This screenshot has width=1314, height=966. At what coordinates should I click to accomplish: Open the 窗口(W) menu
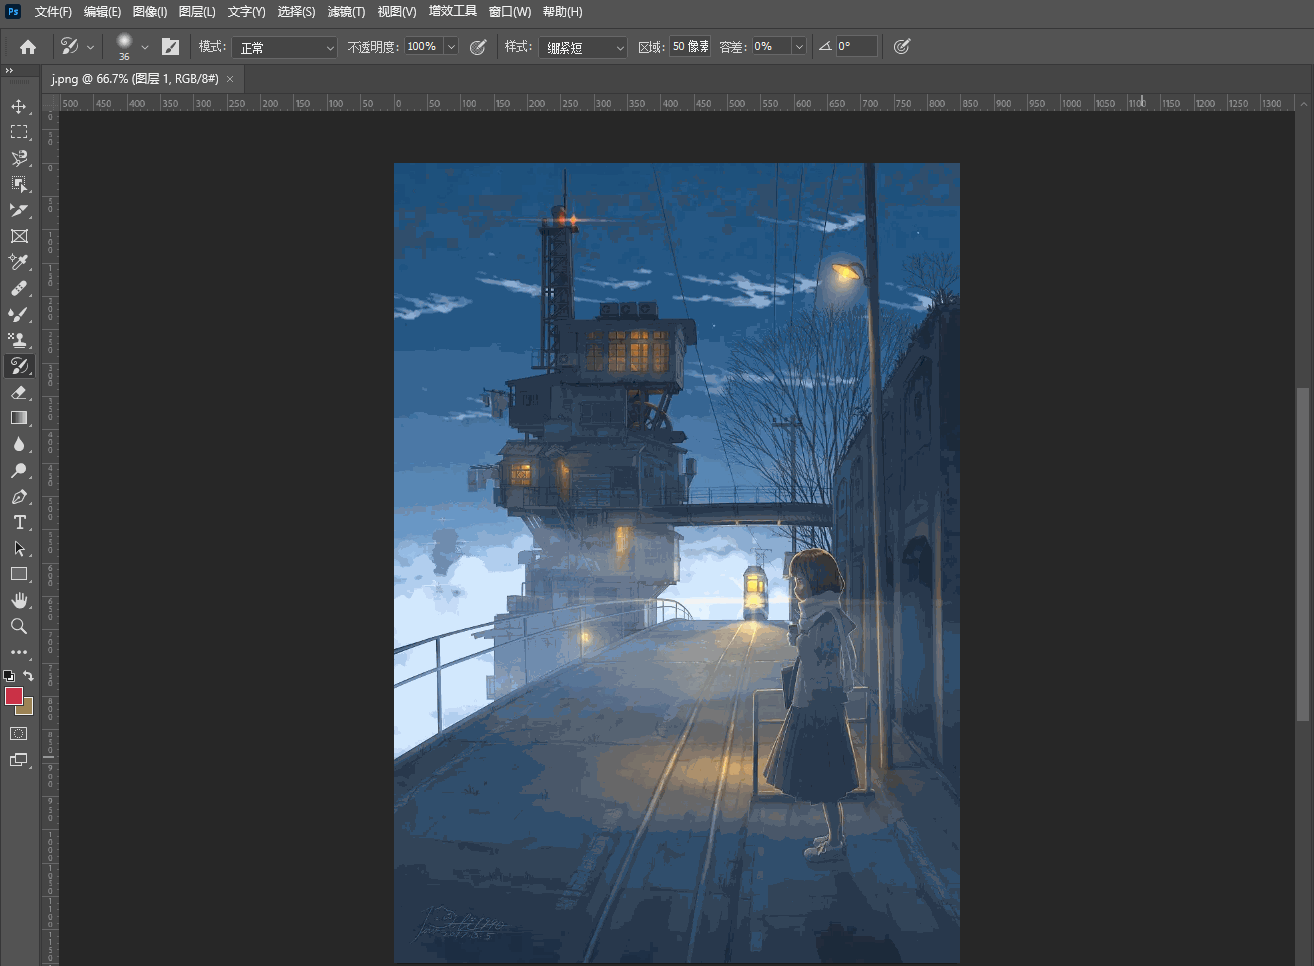point(510,12)
